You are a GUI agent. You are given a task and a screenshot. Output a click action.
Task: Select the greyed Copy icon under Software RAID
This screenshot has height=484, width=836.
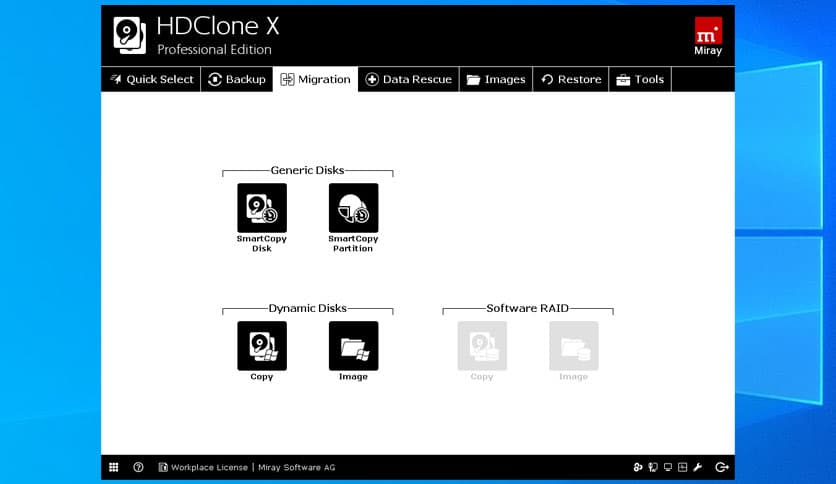pyautogui.click(x=482, y=345)
